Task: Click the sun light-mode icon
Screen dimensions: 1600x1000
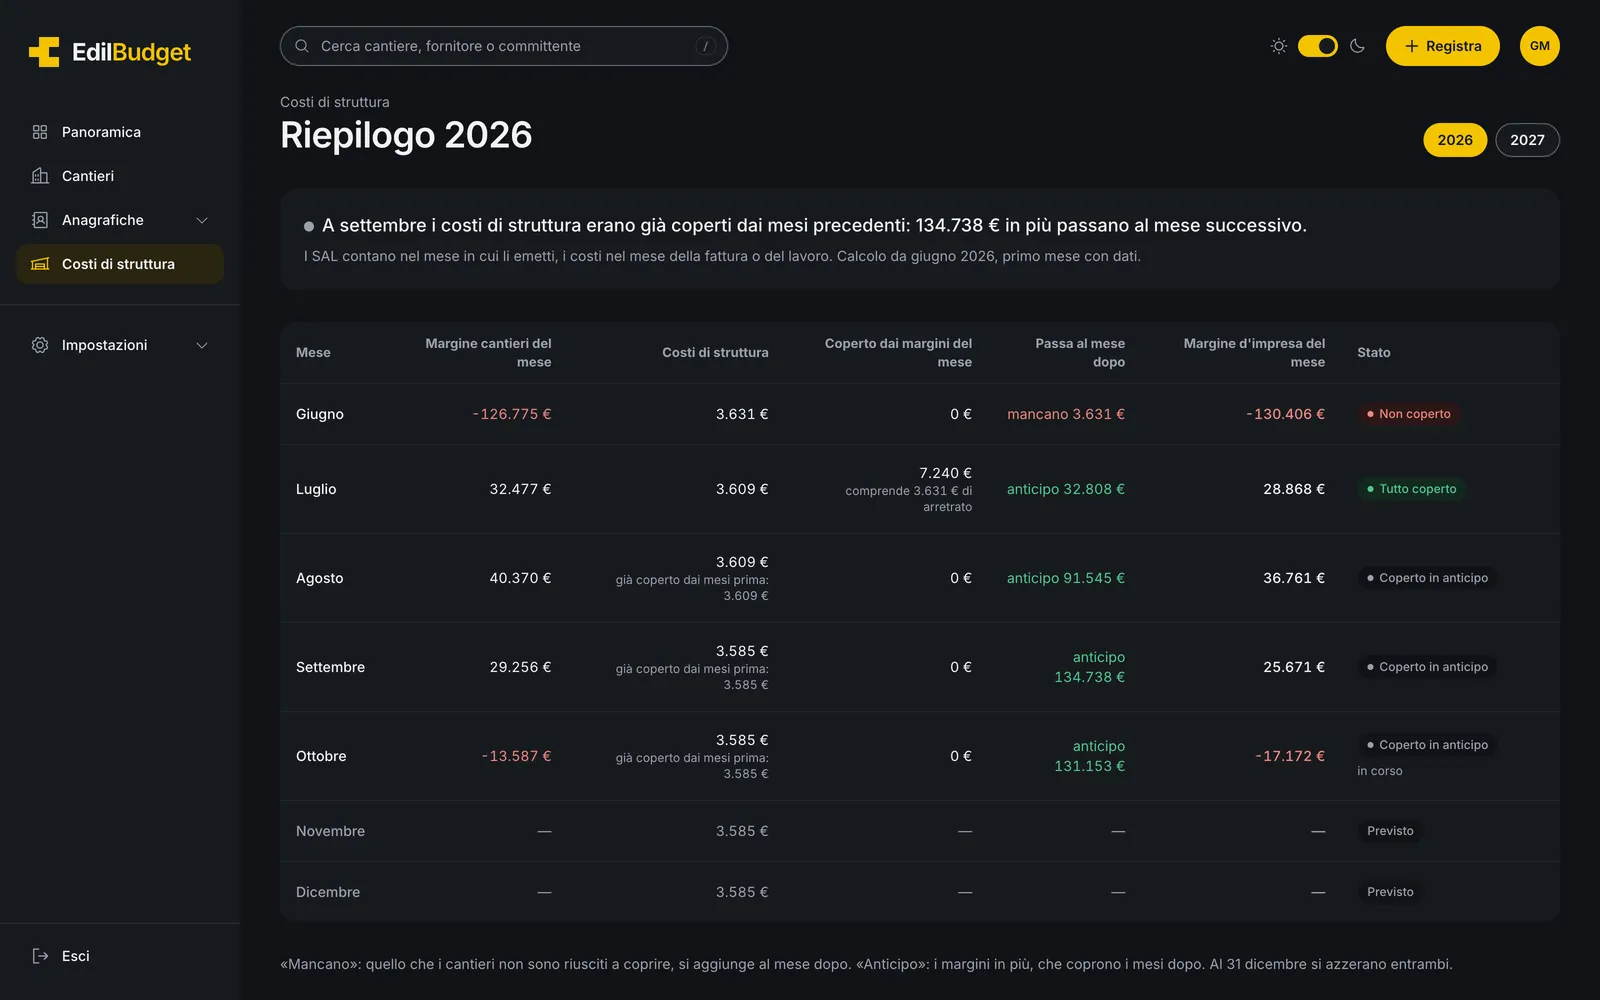Action: 1278,46
